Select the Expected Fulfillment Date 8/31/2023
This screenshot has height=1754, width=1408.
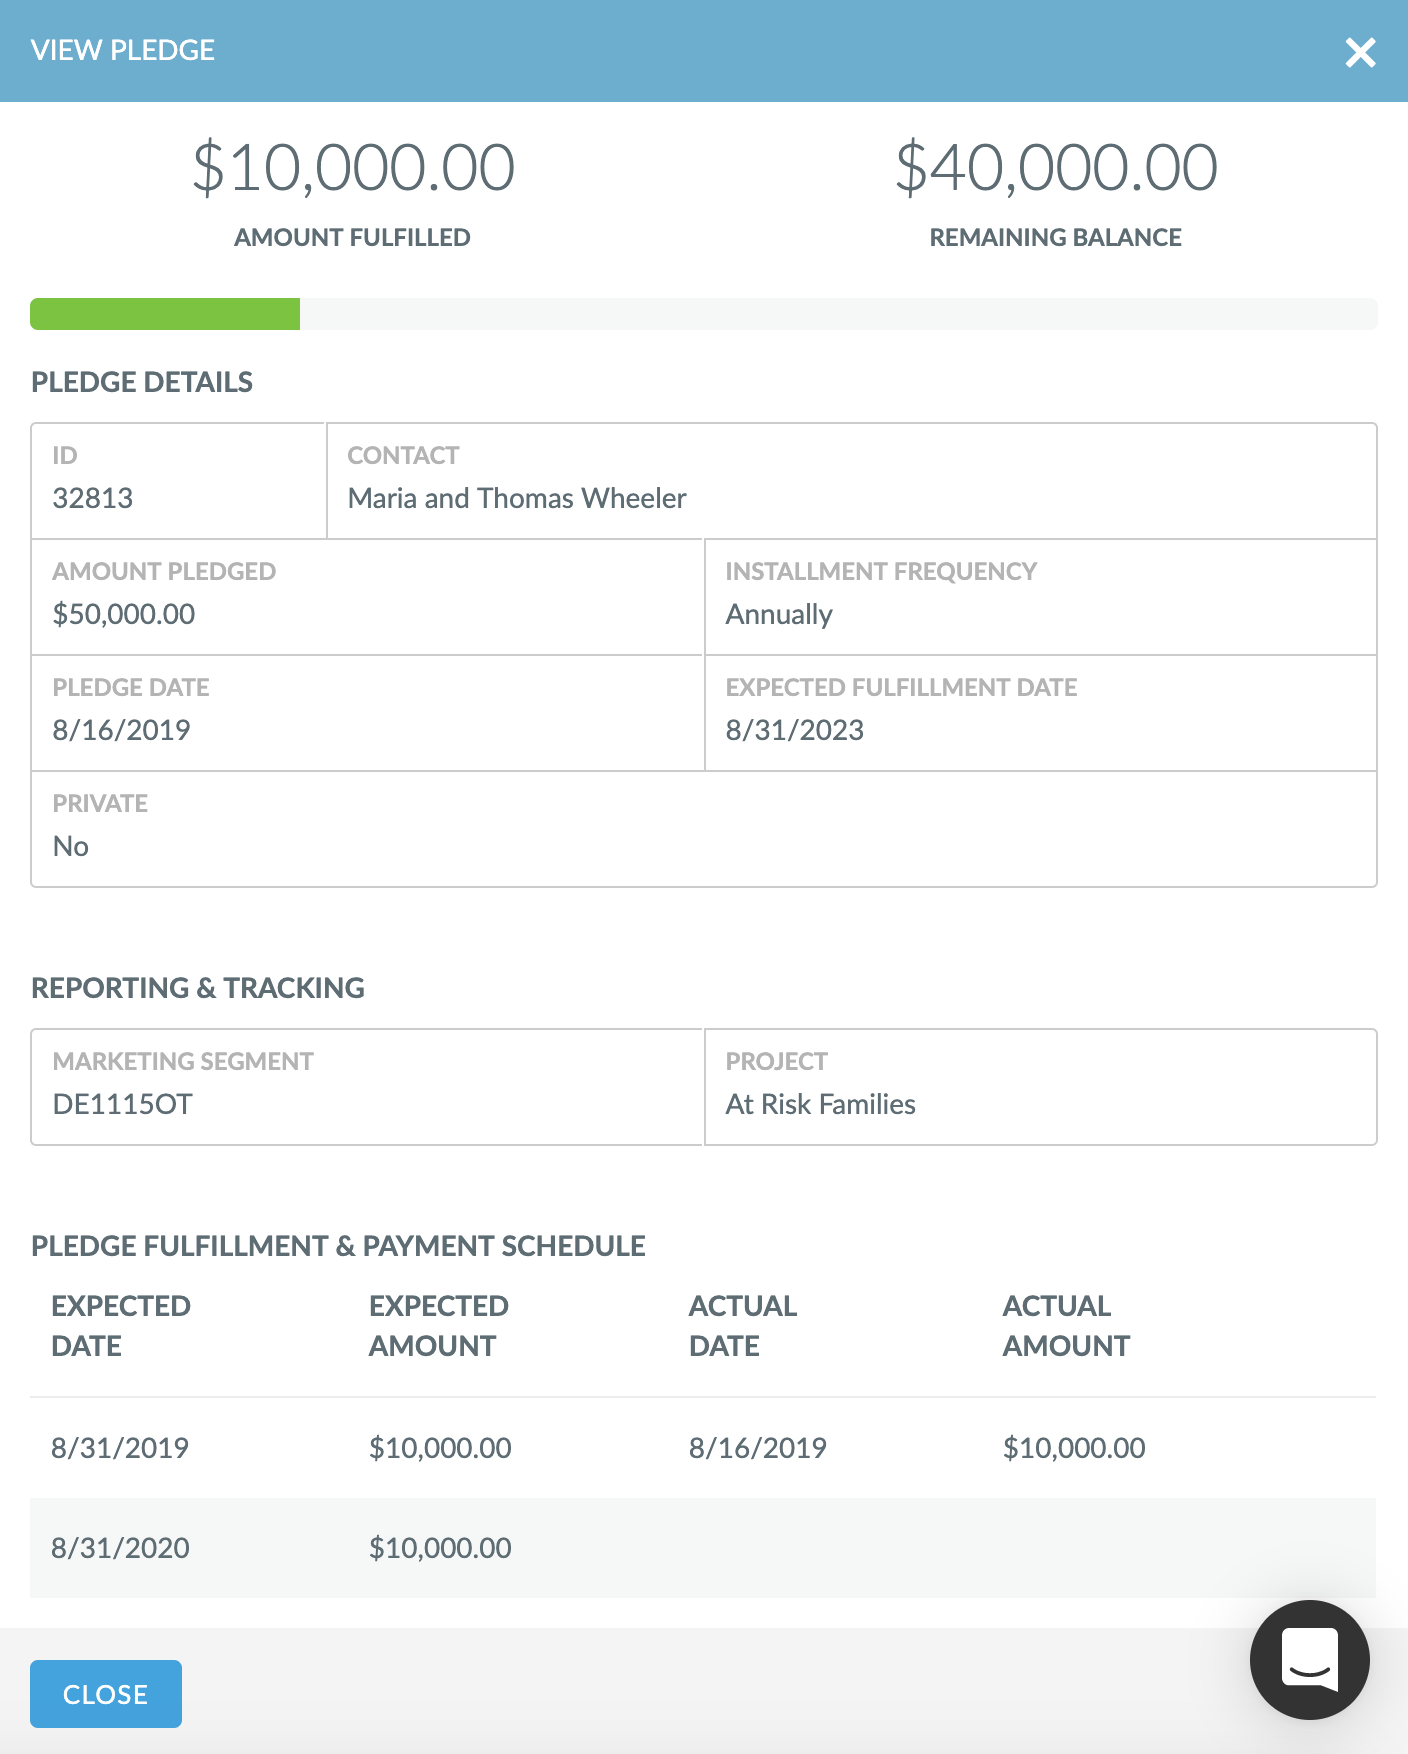[795, 730]
